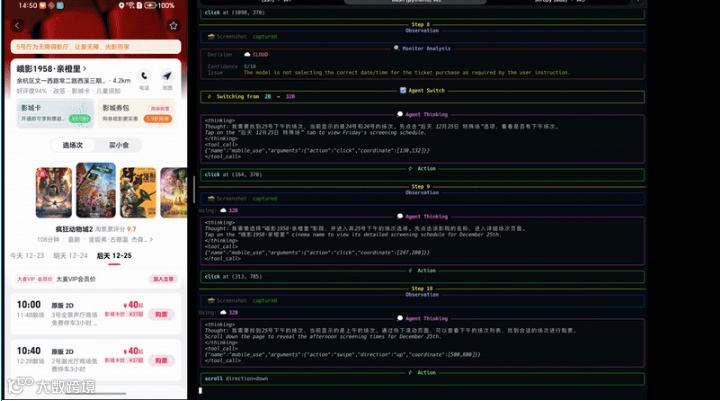Tap the battery icon in phone status bar
721x401 pixels.
coord(150,6)
